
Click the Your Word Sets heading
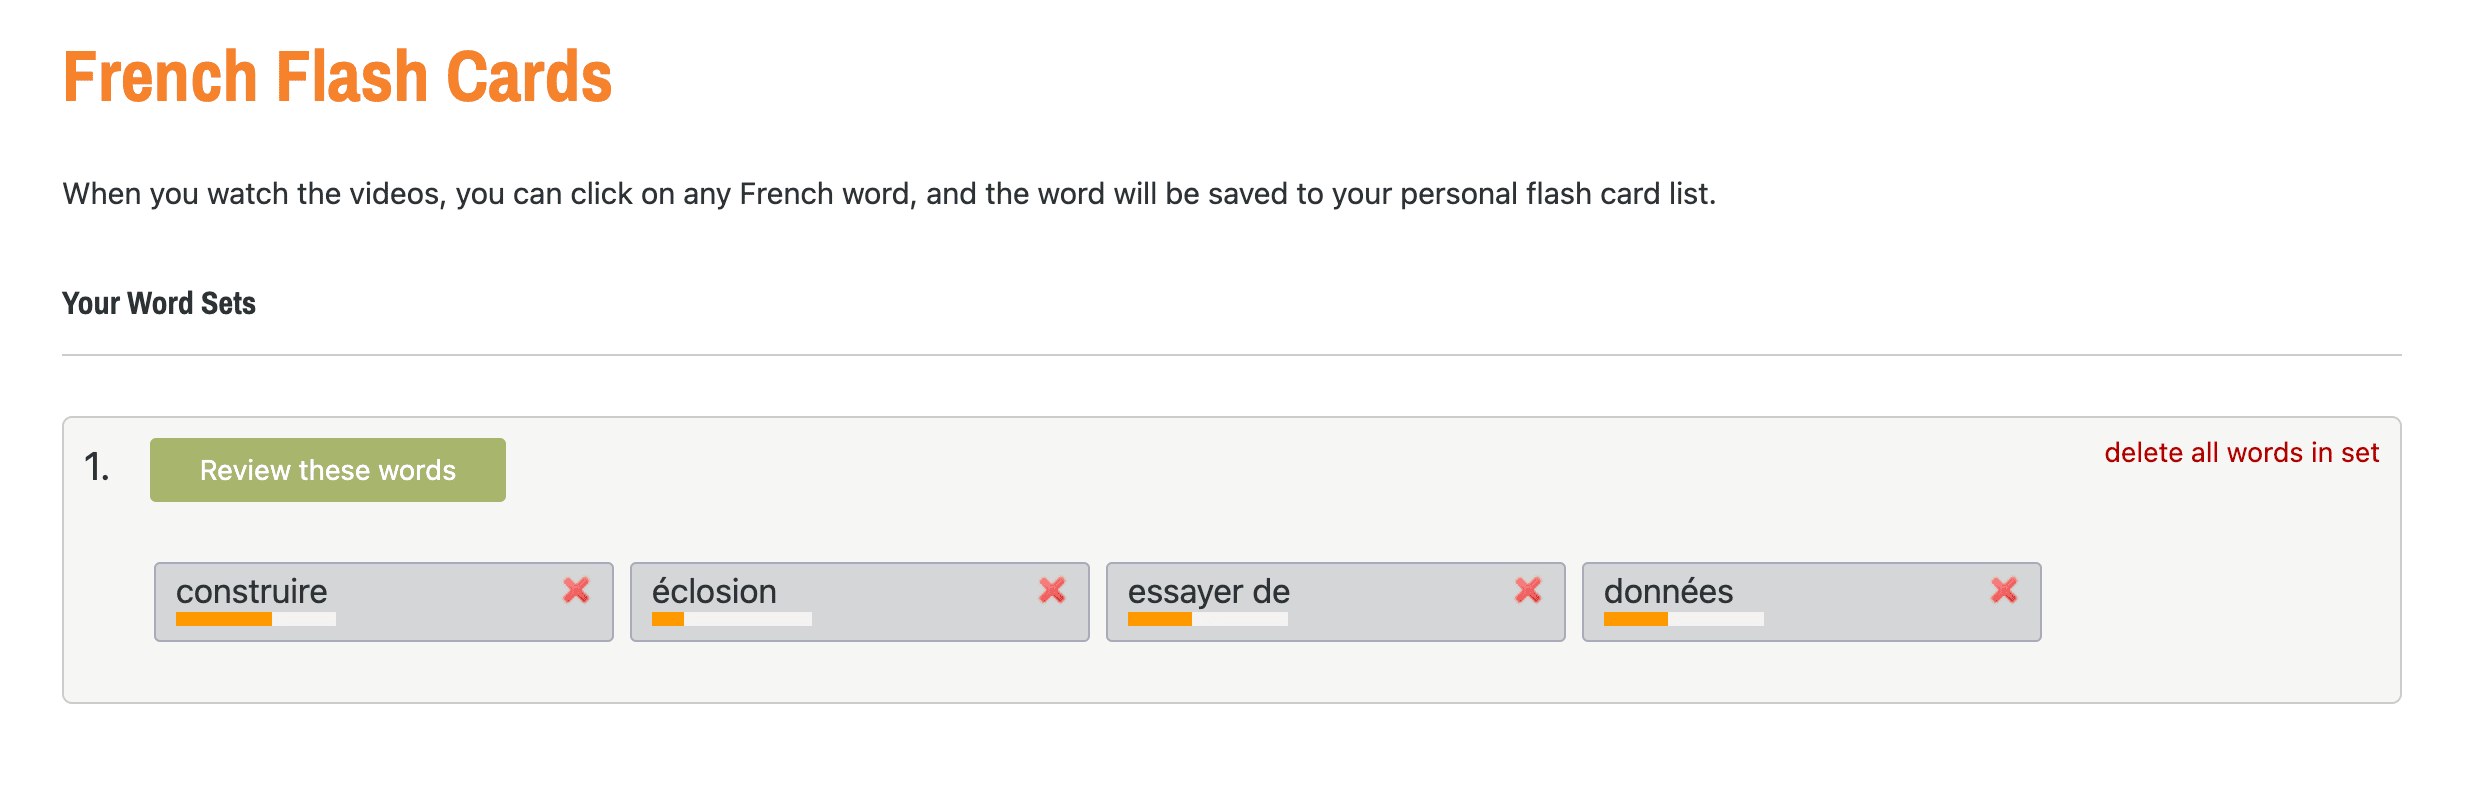pyautogui.click(x=159, y=303)
